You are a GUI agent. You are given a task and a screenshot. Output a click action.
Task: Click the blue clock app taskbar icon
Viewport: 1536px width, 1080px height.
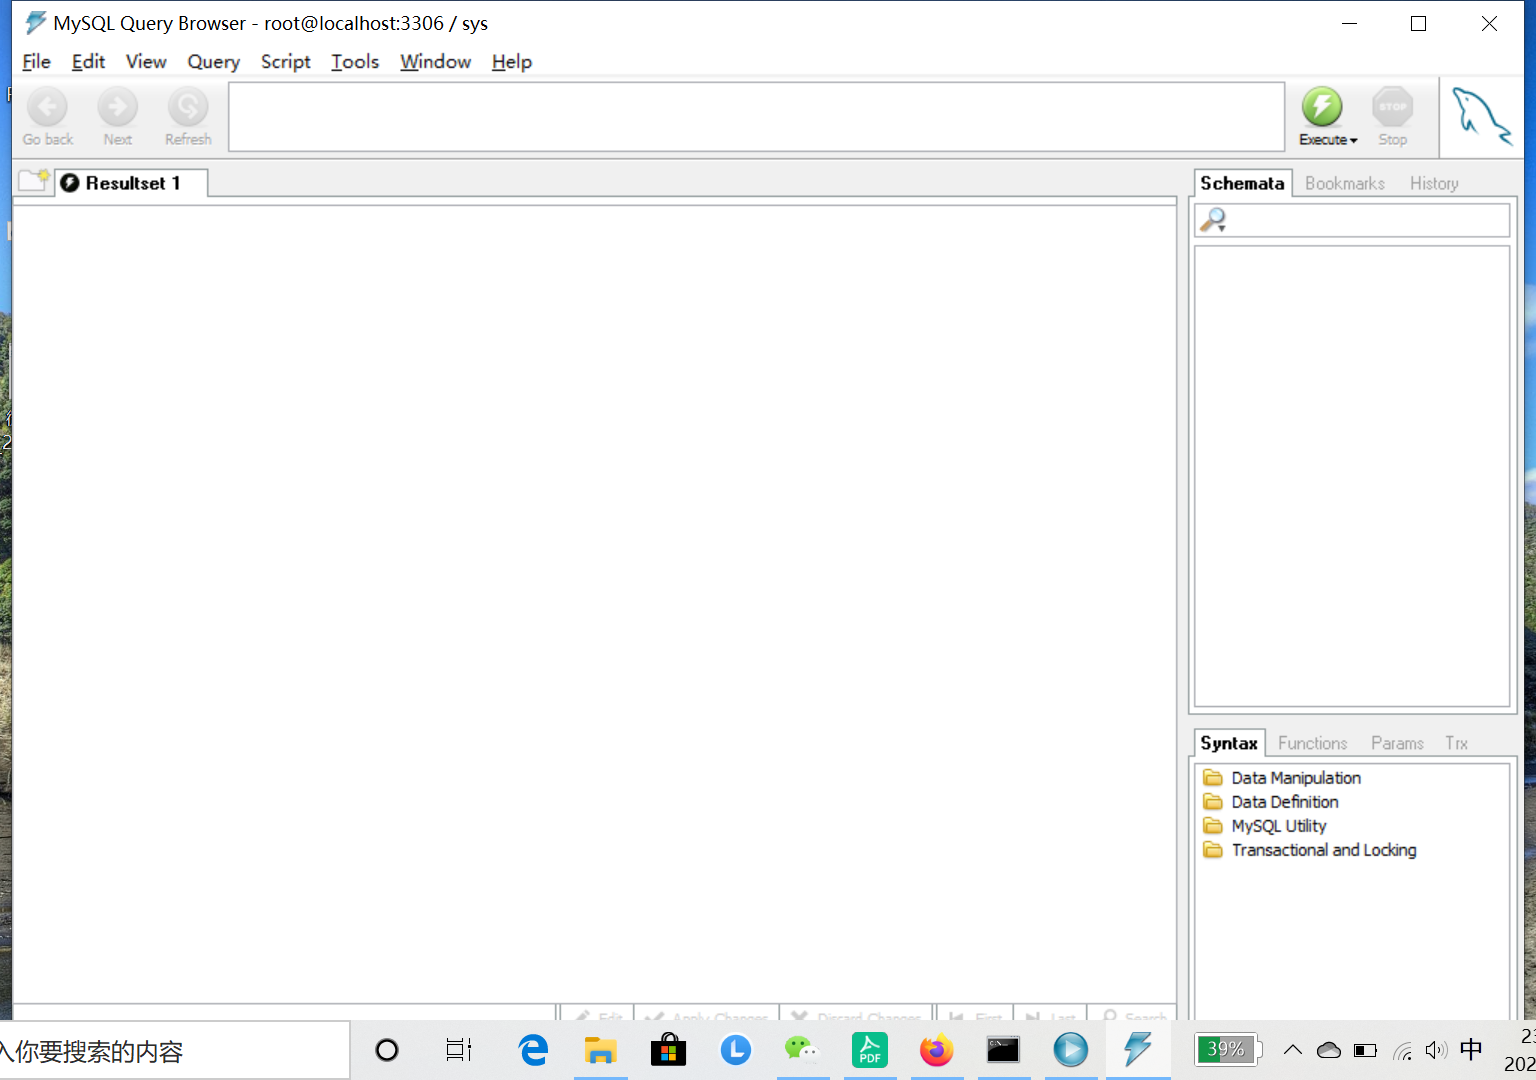point(735,1050)
